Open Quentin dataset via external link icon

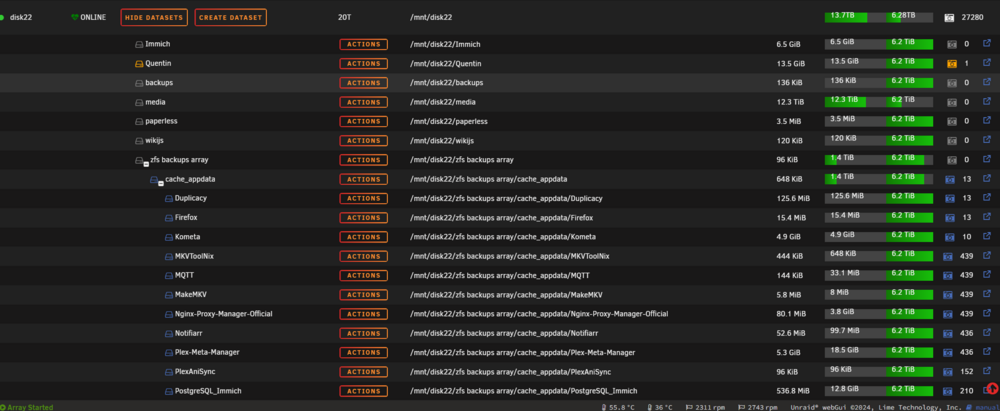987,63
